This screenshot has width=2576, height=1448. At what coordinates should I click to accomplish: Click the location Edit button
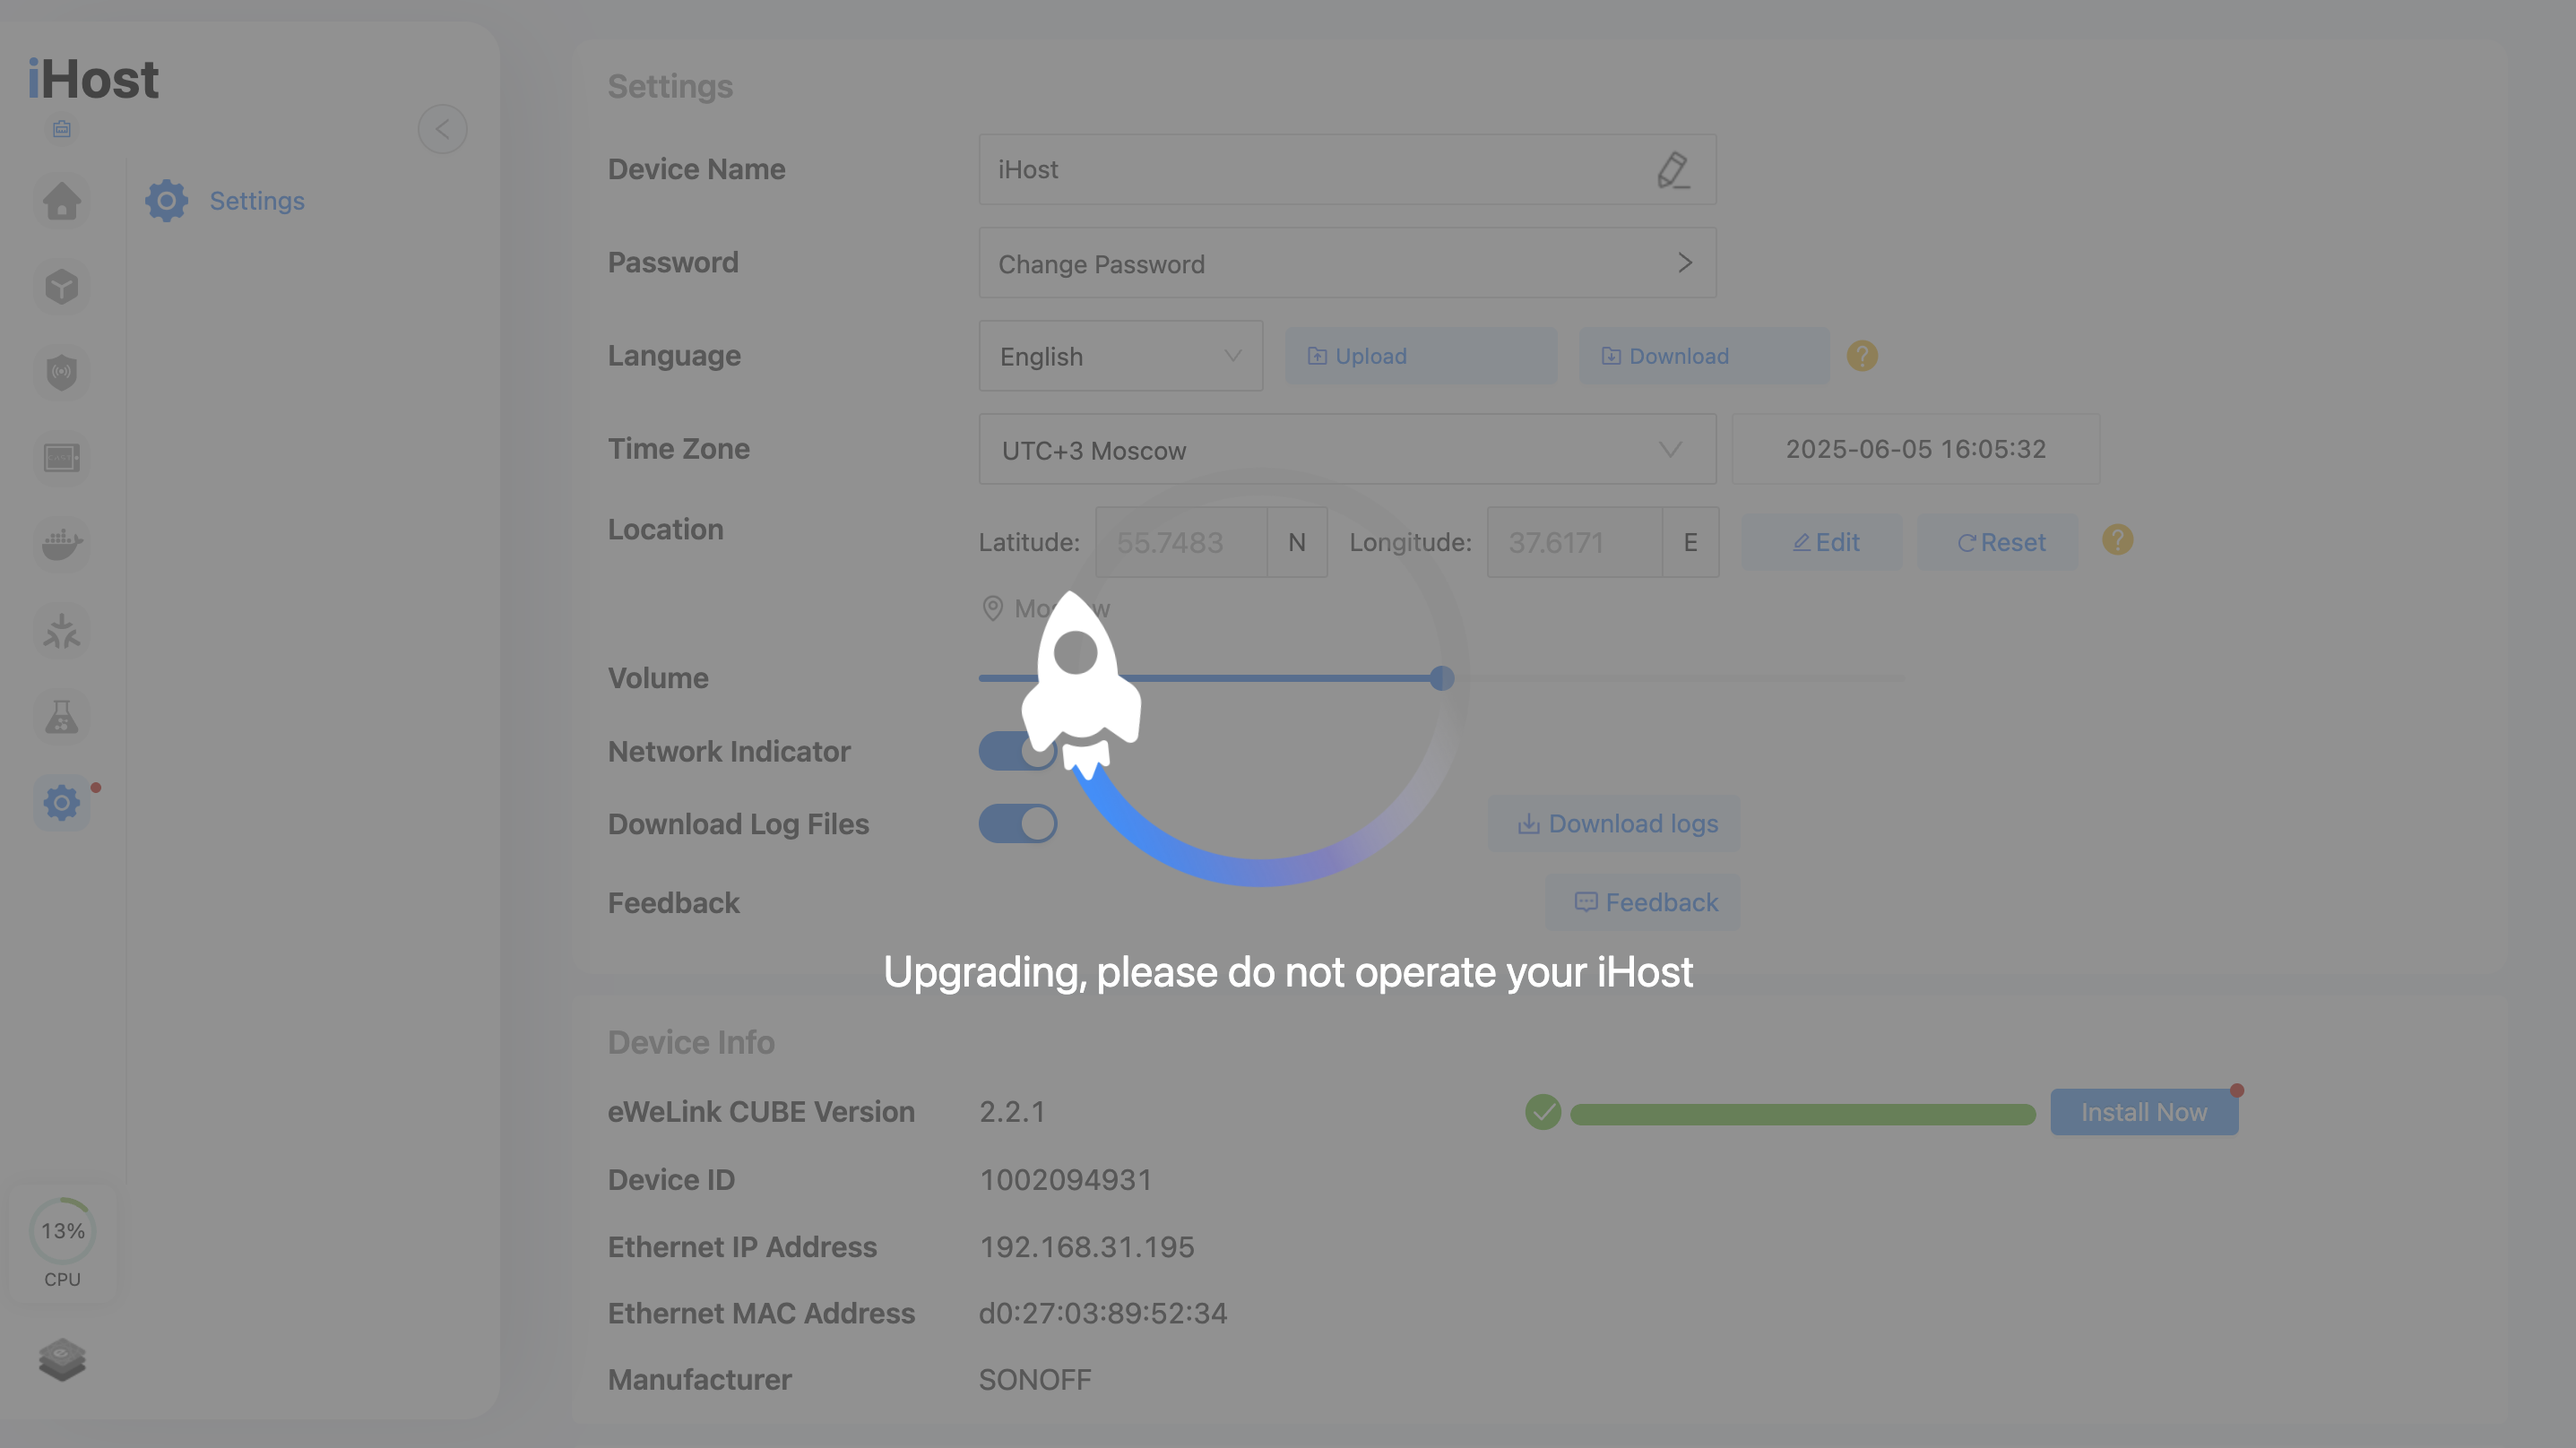[1822, 542]
